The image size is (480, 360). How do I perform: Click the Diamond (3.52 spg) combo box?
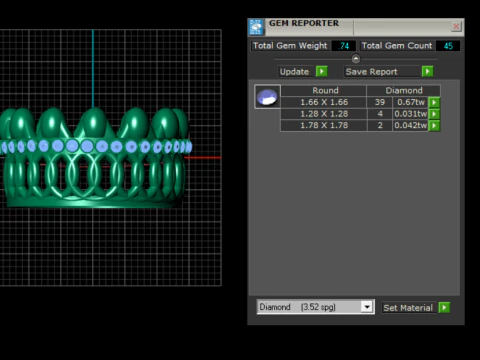(x=315, y=307)
